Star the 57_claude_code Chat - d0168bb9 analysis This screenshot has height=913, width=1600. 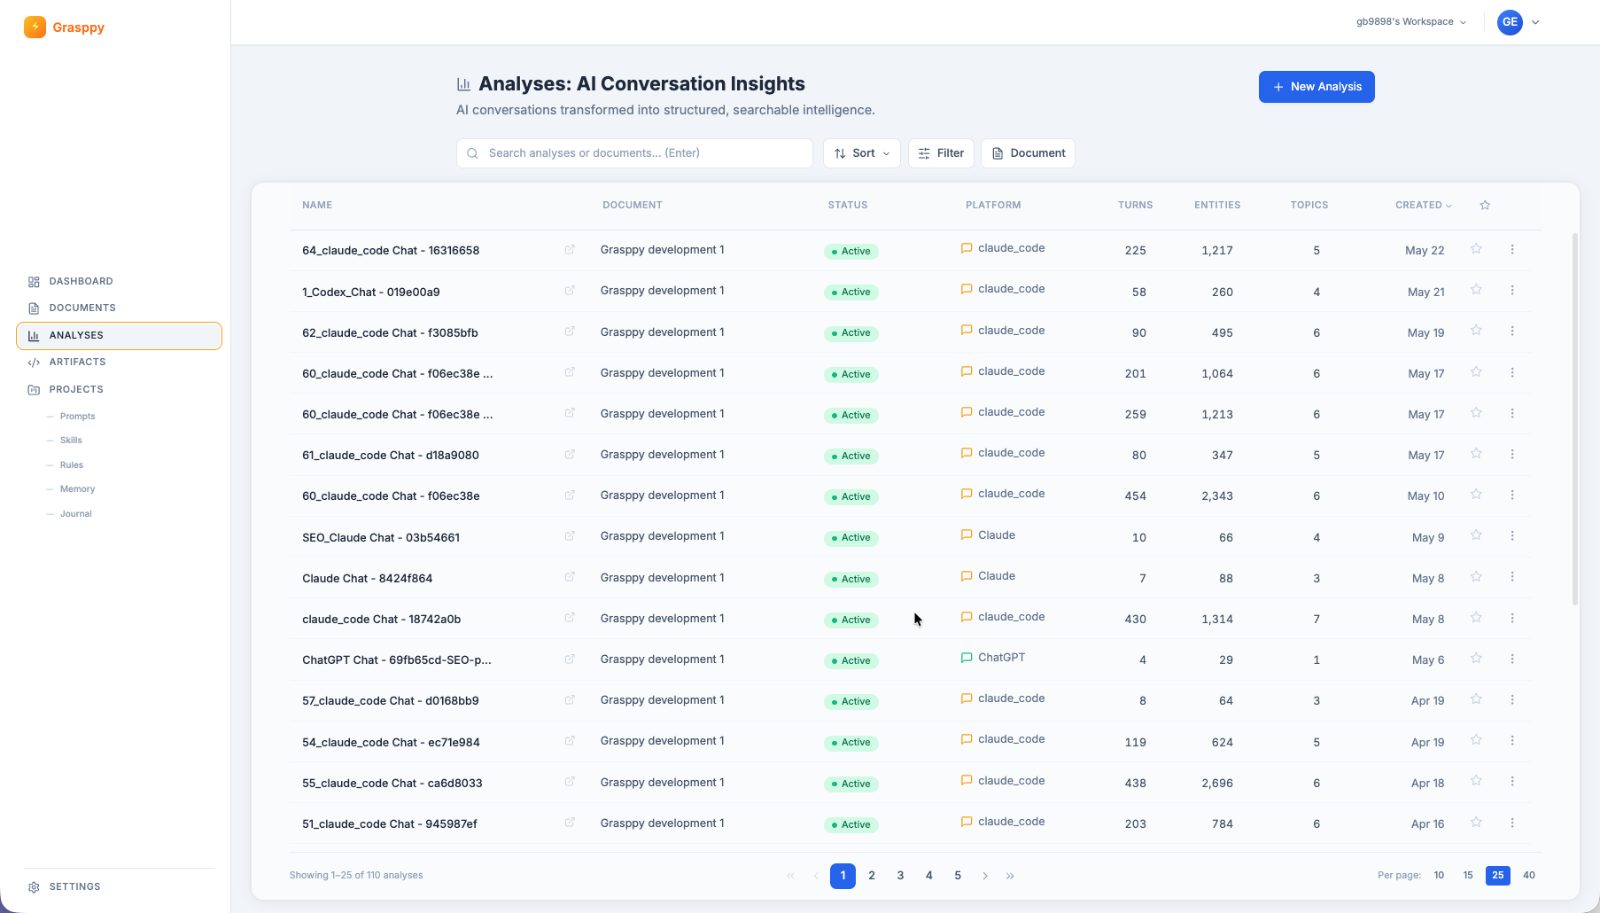(x=1476, y=700)
